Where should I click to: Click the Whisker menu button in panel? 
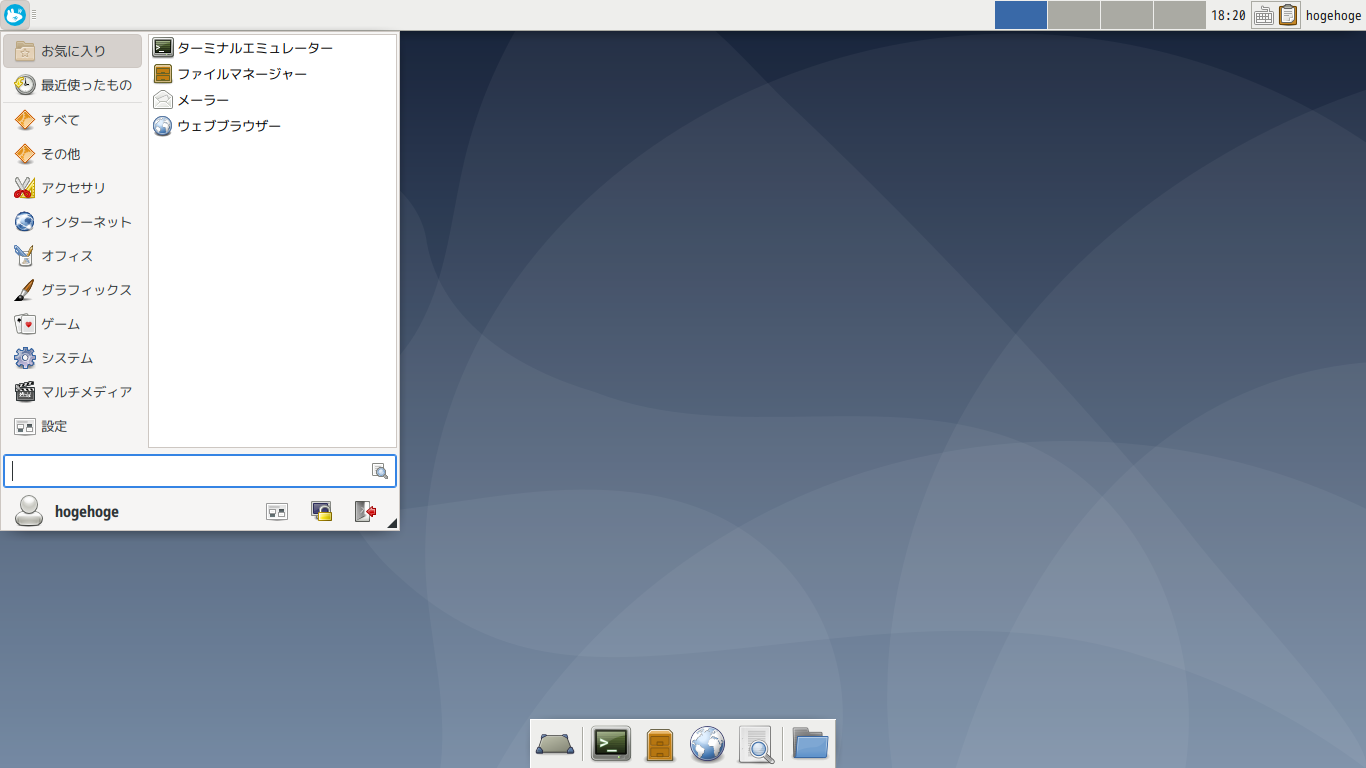click(x=14, y=15)
